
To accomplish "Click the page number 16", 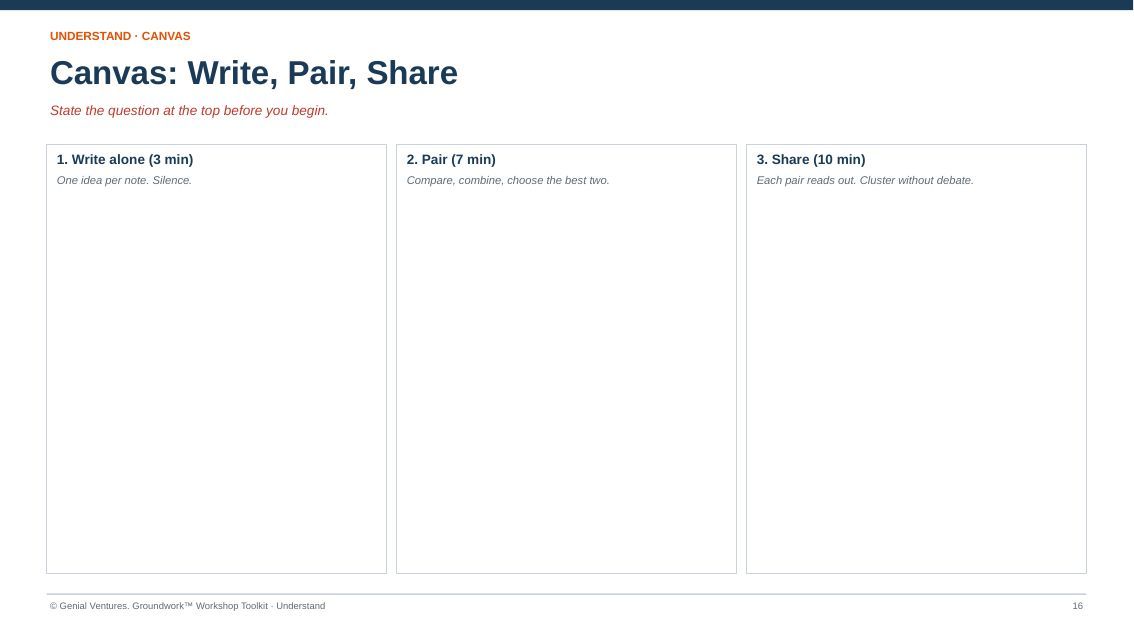I will coord(1078,606).
